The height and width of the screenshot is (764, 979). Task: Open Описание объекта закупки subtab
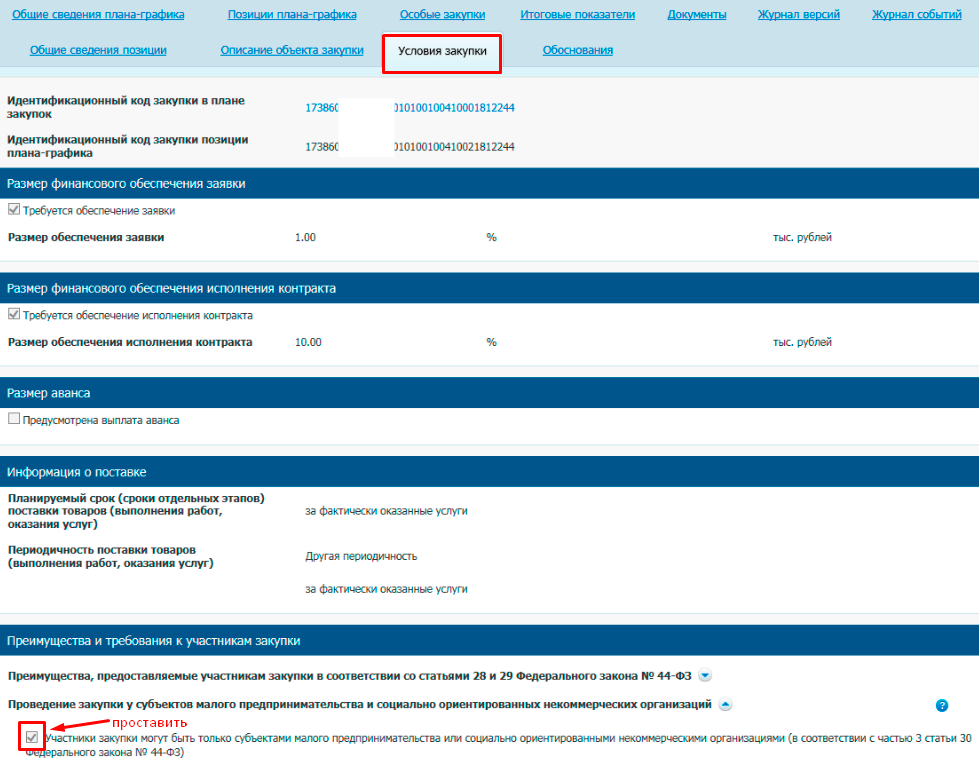292,50
